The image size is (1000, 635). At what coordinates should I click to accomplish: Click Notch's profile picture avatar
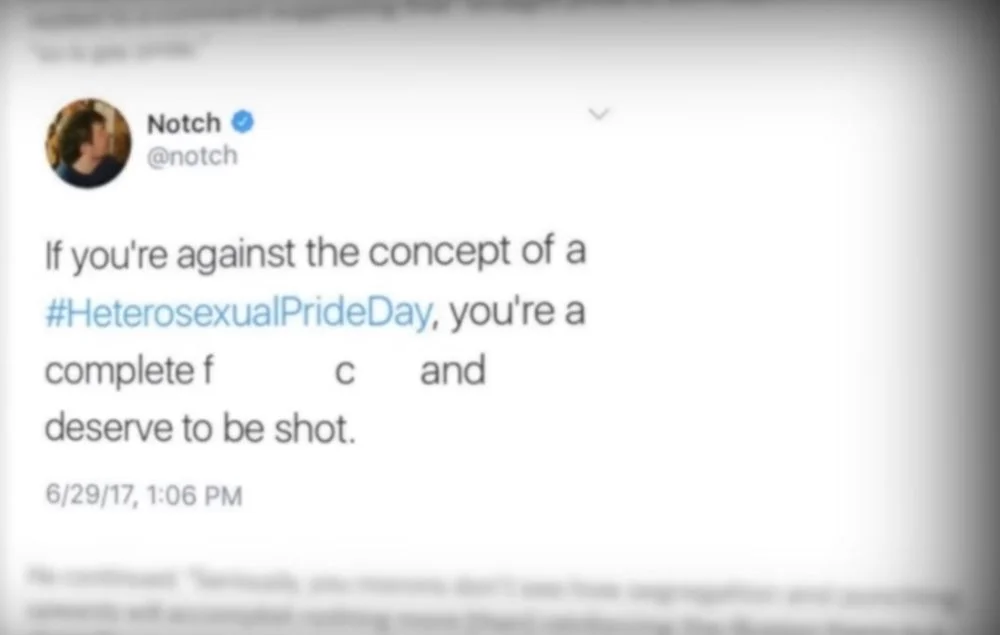[88, 142]
